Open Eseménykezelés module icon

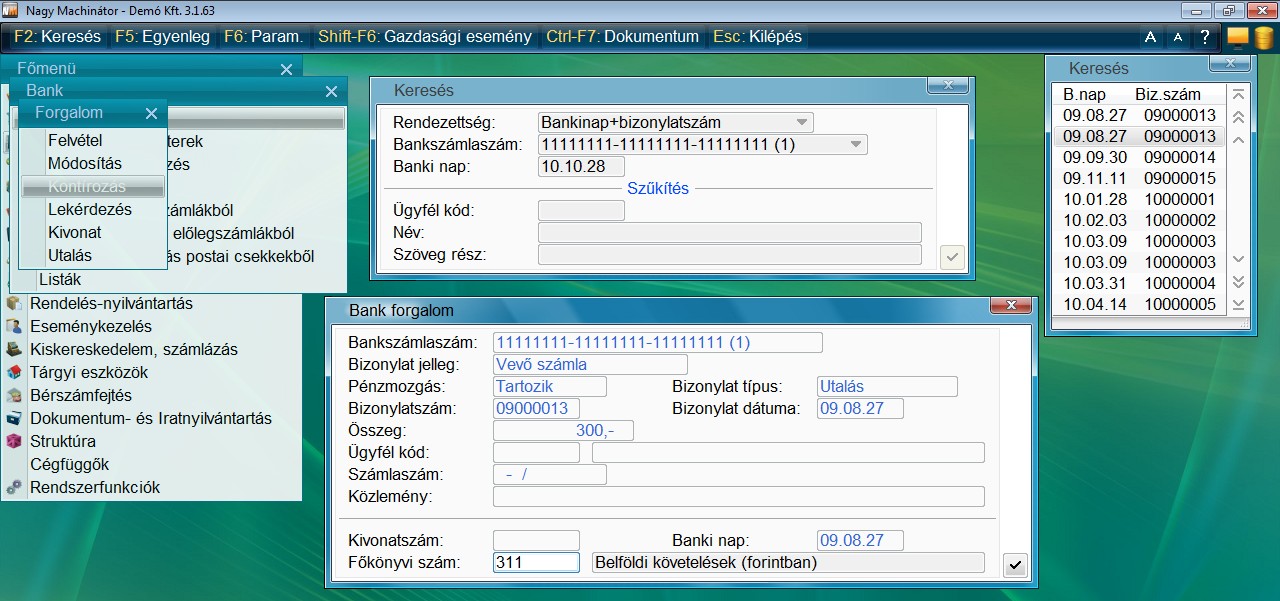(x=14, y=326)
